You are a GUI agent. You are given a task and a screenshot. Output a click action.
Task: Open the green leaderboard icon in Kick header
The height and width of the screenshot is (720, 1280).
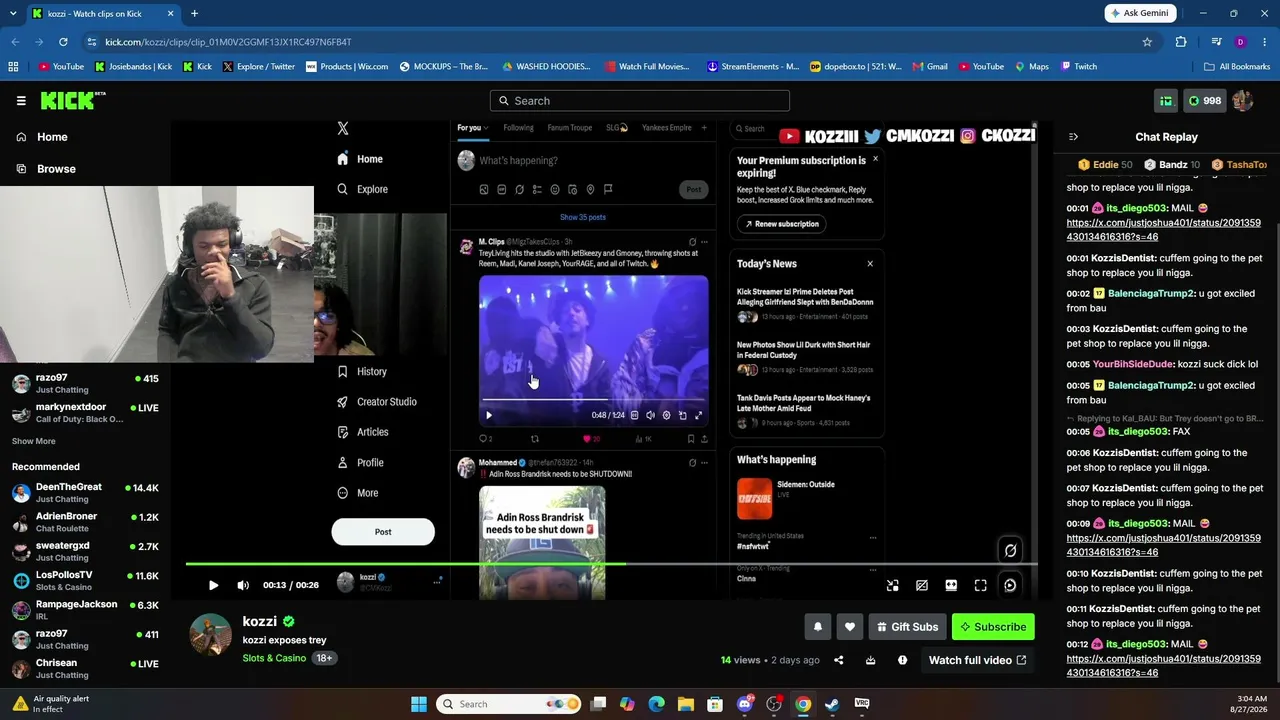(x=1166, y=101)
